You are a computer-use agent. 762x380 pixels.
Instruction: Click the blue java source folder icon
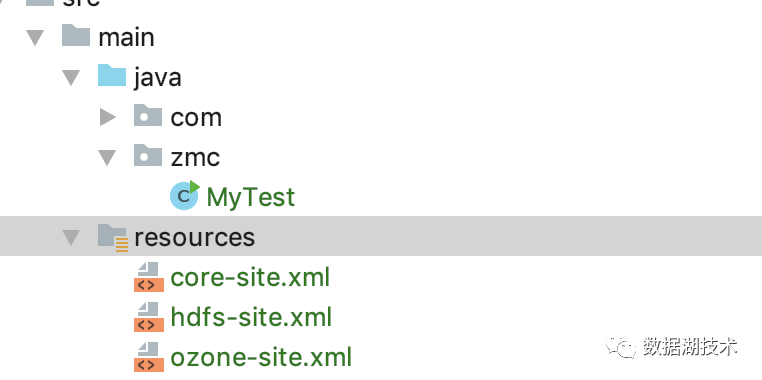coord(112,76)
